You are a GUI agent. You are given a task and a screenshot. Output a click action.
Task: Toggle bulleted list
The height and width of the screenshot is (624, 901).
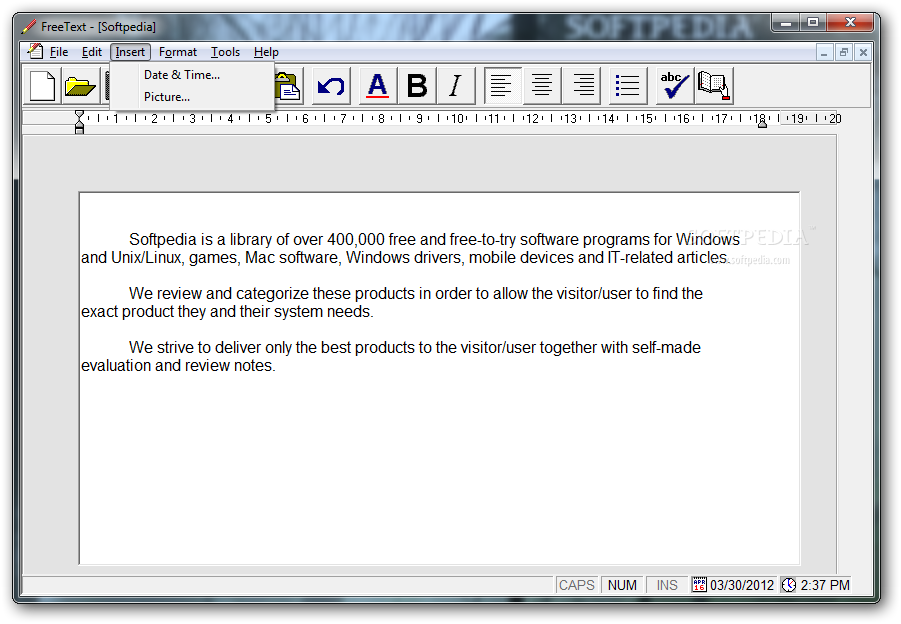coord(628,86)
